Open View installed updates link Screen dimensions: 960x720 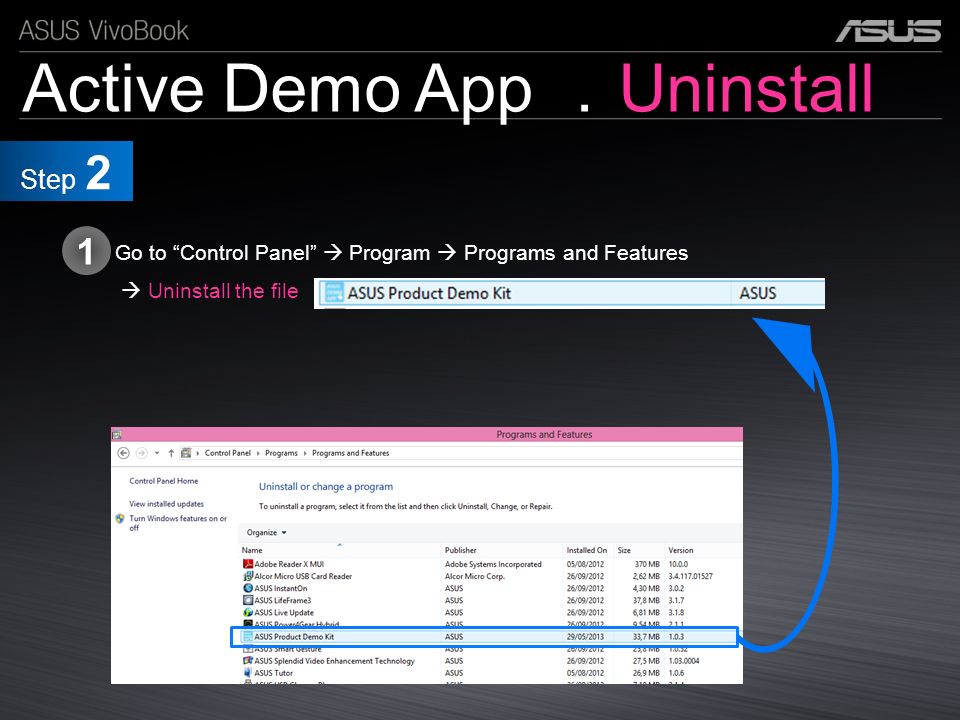(x=166, y=504)
